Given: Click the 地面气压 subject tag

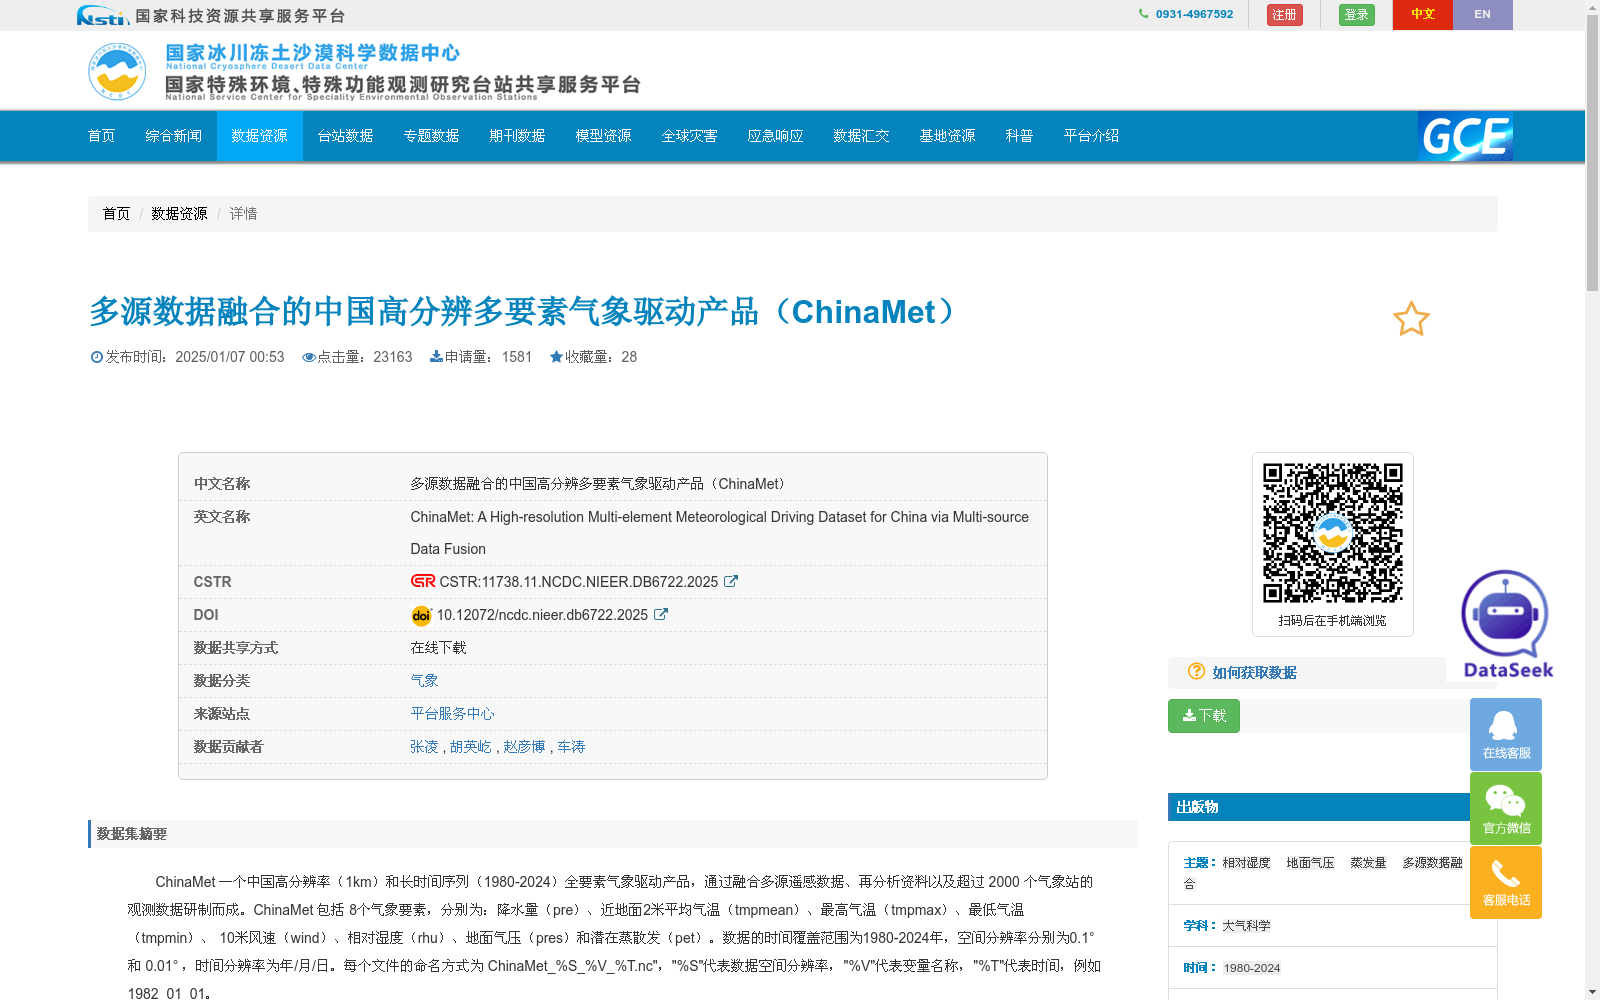Looking at the screenshot, I should click(1310, 863).
